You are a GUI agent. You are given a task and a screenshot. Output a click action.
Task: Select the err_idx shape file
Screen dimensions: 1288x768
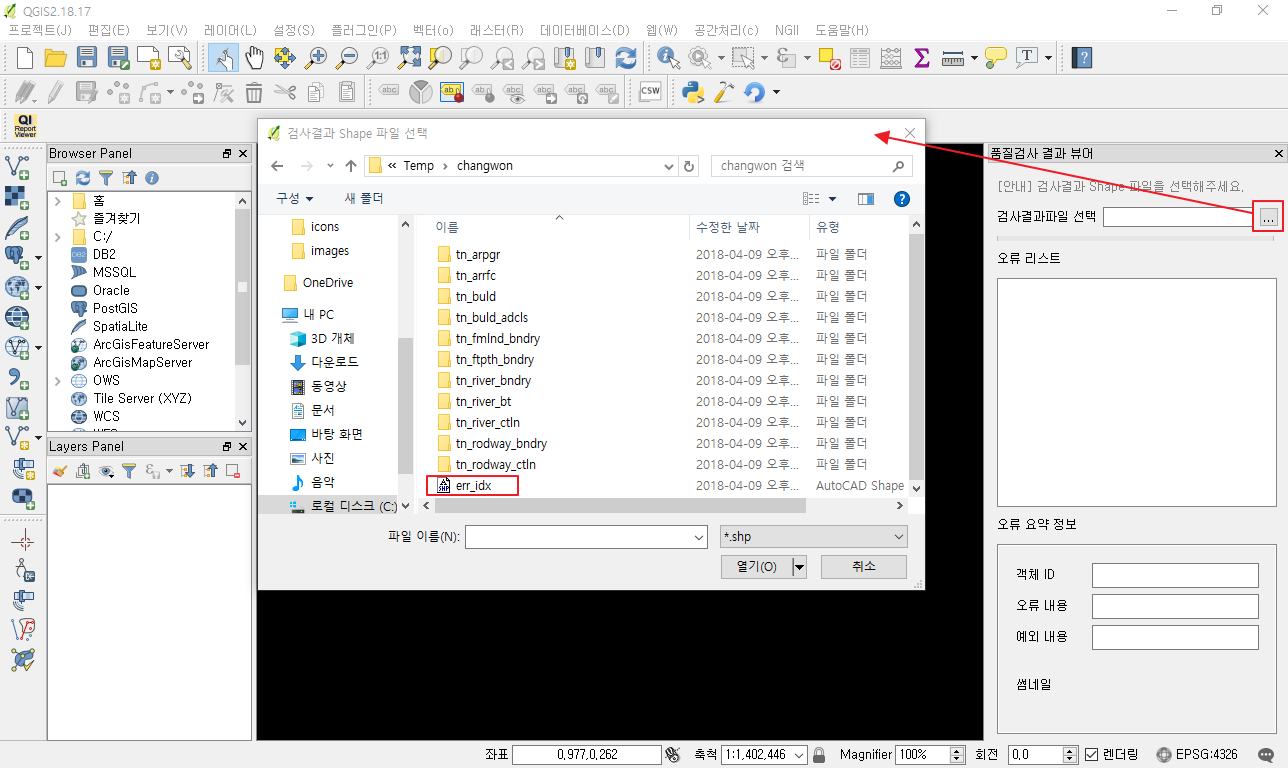(x=473, y=486)
